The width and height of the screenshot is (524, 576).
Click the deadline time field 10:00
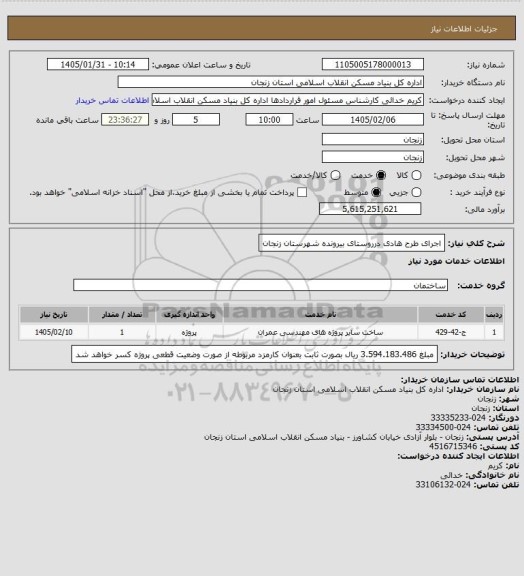pyautogui.click(x=269, y=120)
